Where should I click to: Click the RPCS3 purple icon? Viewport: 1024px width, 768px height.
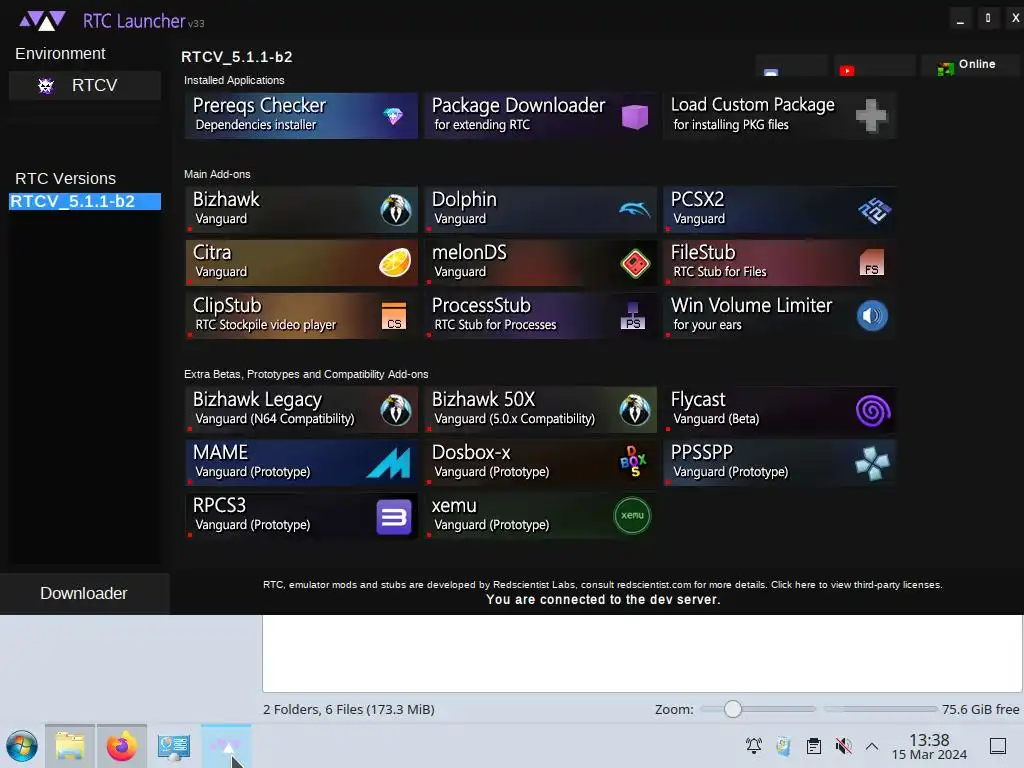(x=394, y=517)
